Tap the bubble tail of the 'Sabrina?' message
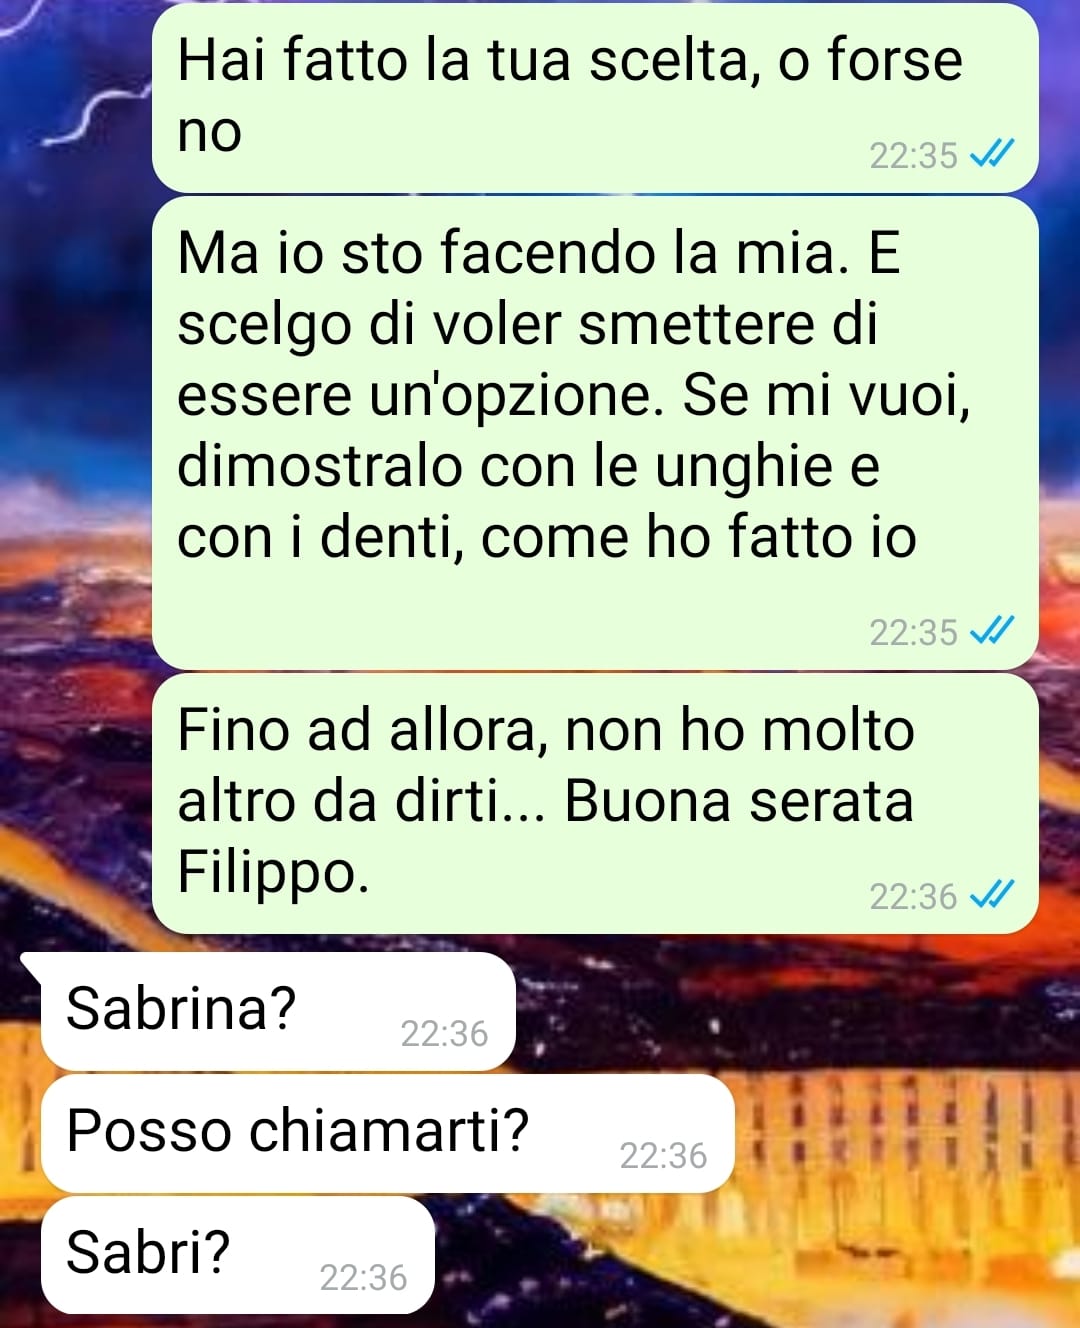The height and width of the screenshot is (1328, 1080). point(31,964)
